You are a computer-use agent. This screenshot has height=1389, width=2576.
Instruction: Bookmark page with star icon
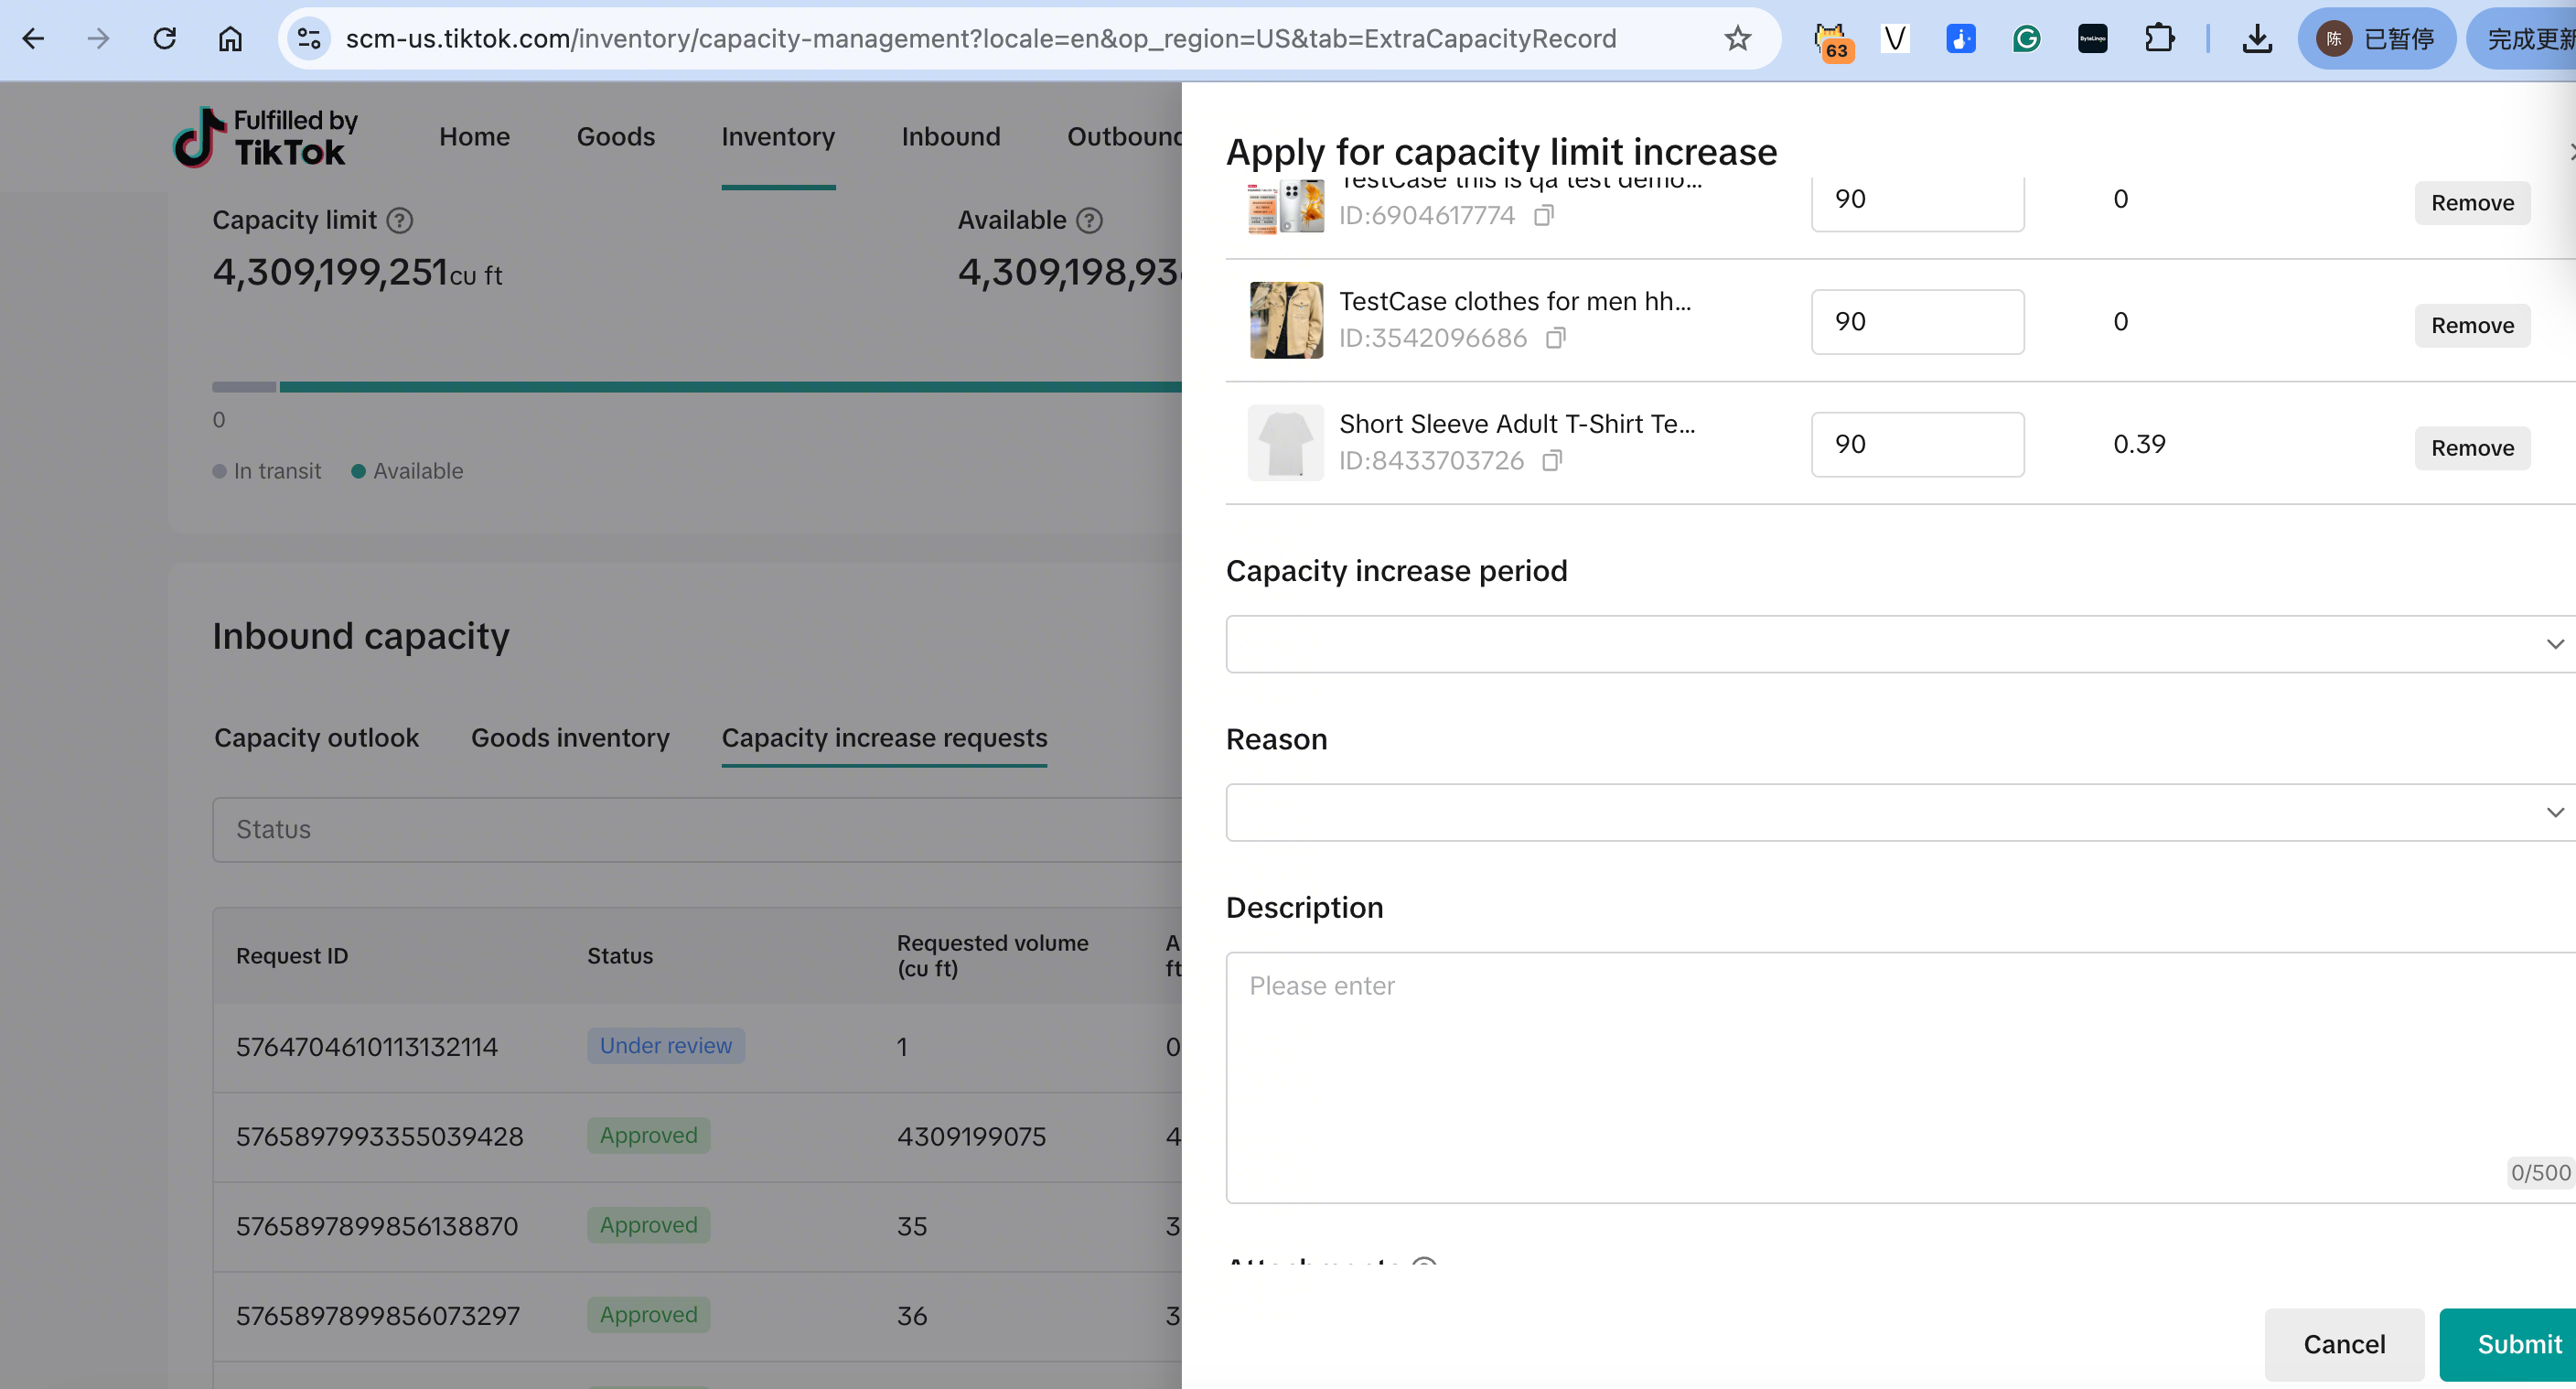click(x=1737, y=39)
